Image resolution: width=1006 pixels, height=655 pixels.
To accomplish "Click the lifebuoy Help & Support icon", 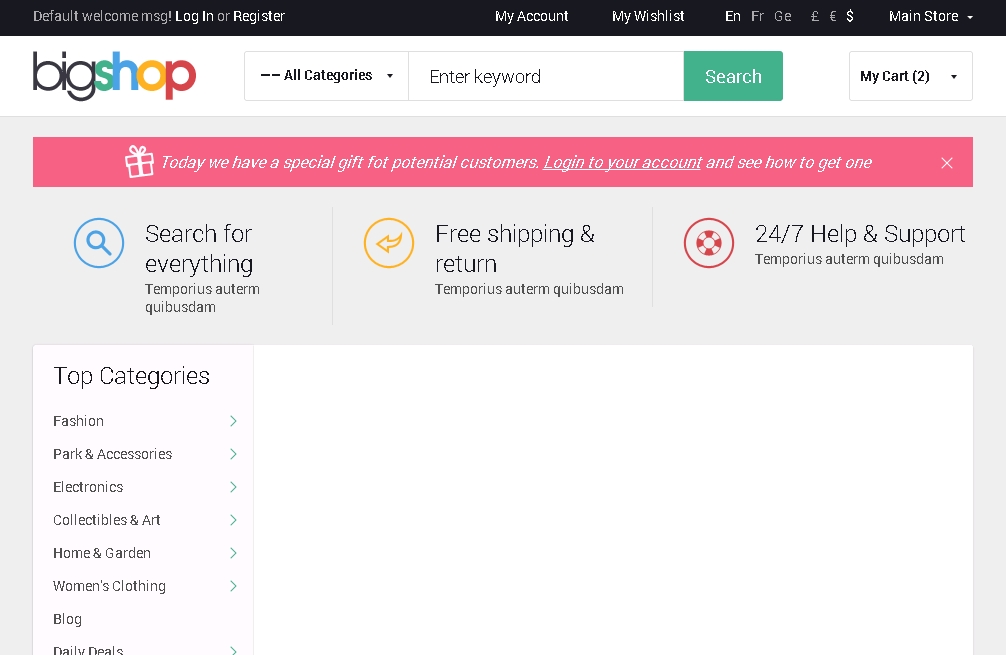I will coord(709,243).
